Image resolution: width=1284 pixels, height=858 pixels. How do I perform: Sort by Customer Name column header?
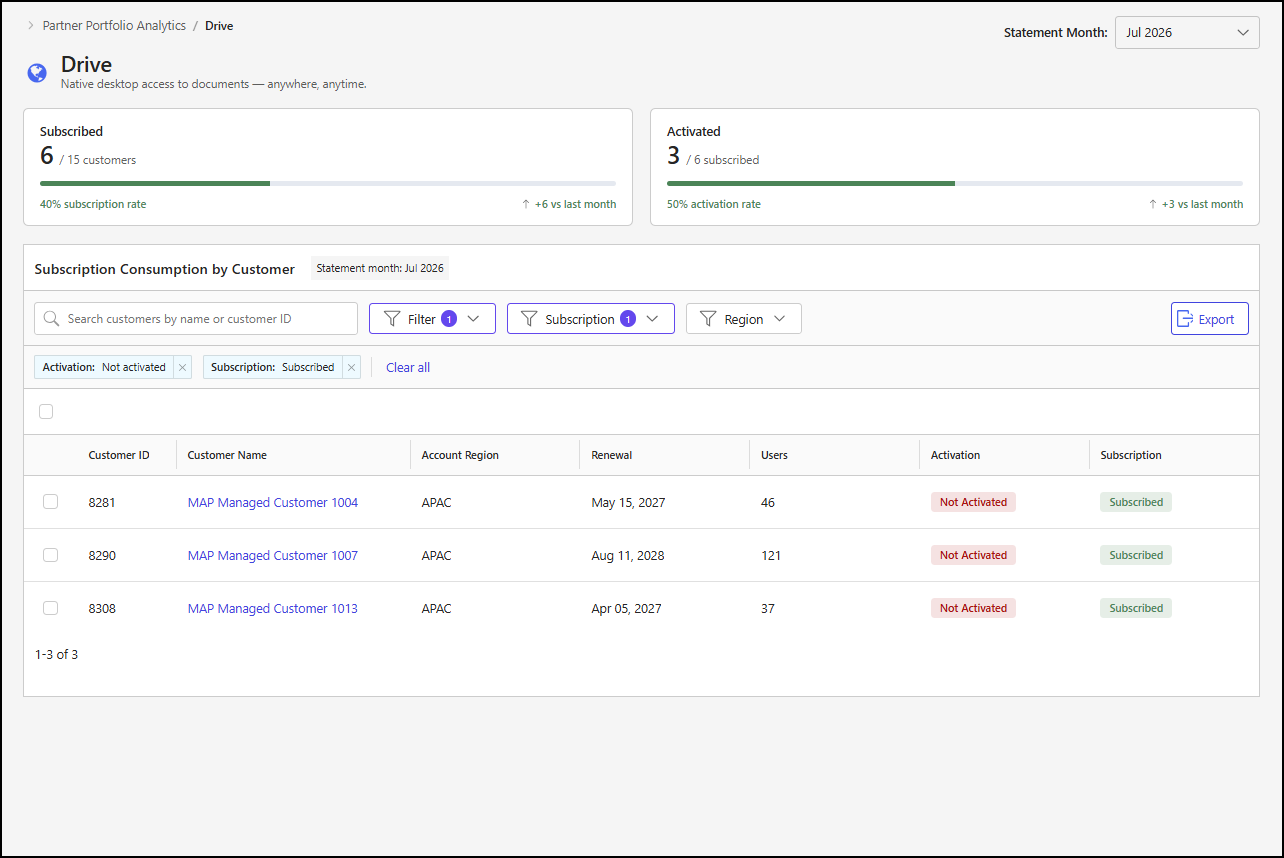pos(227,455)
